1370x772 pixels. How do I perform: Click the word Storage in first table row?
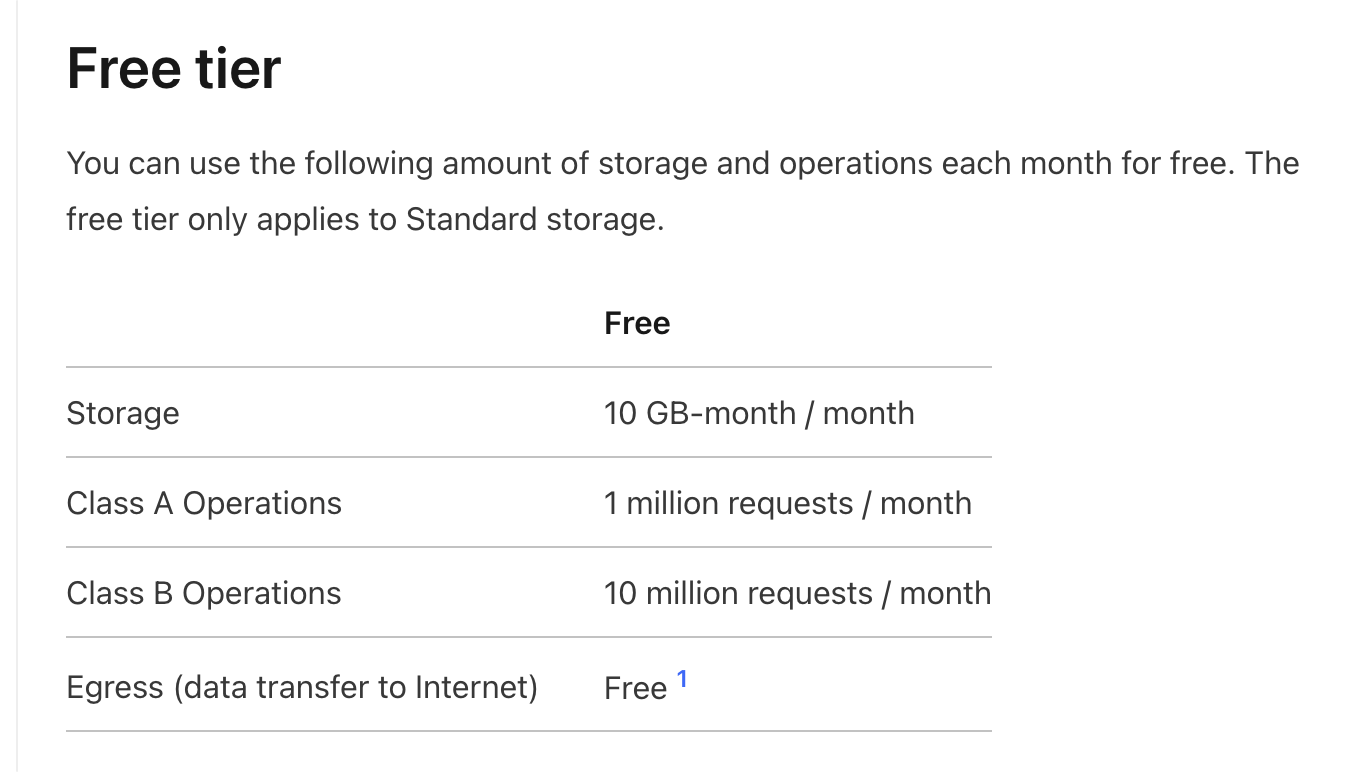tap(123, 413)
